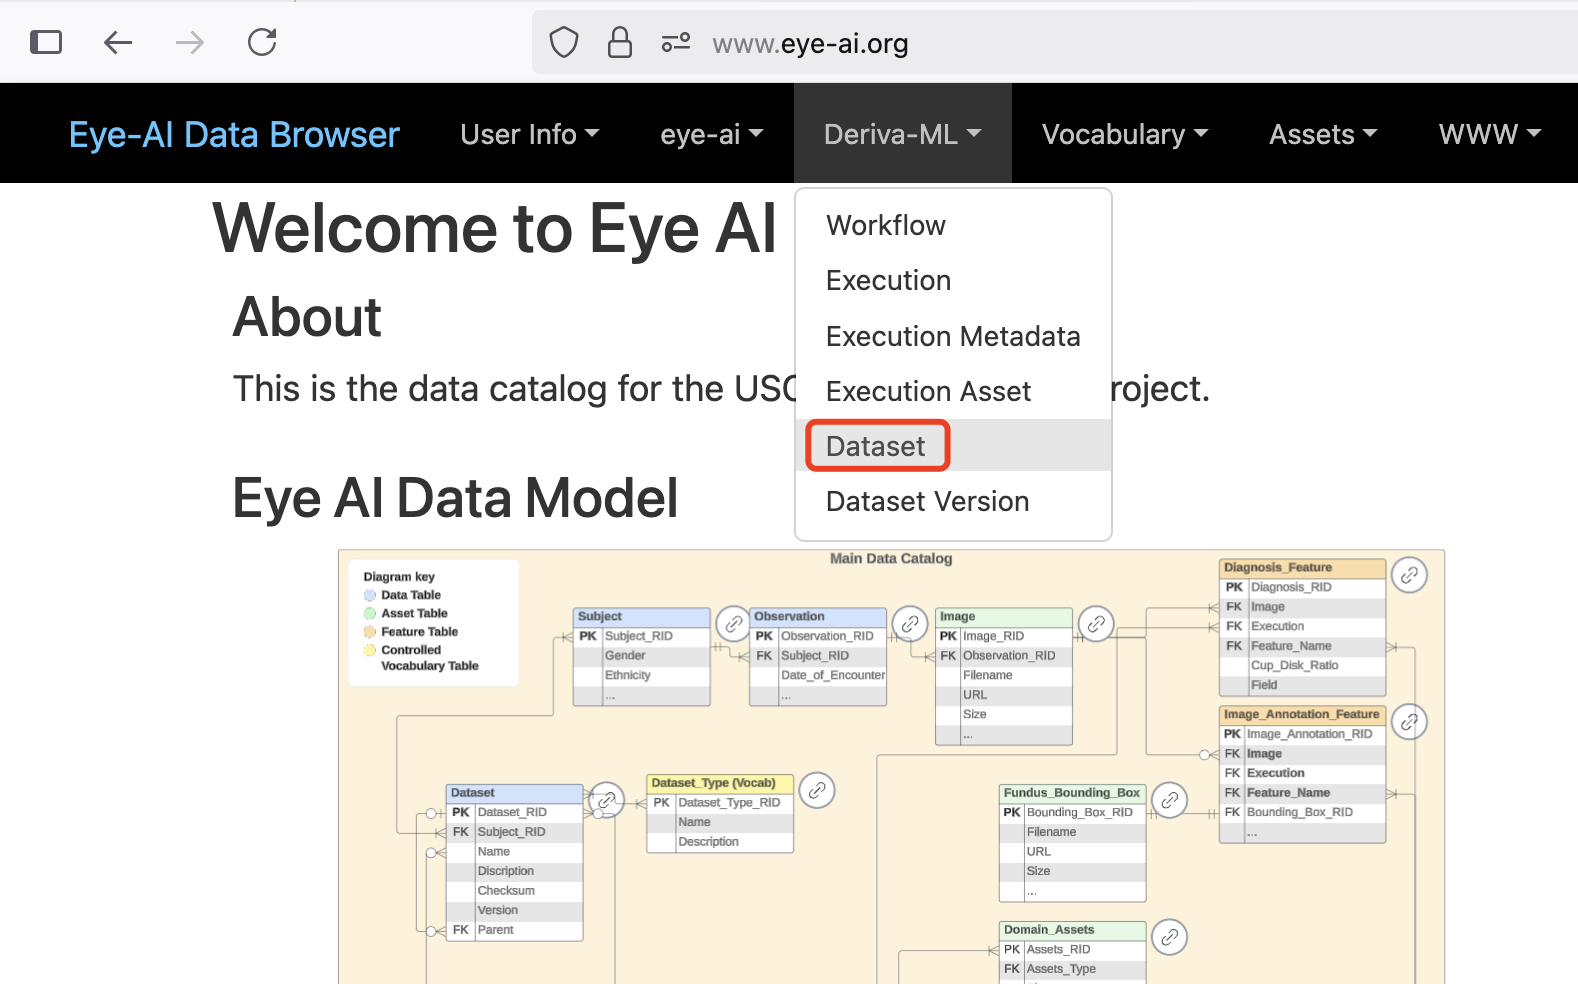This screenshot has height=984, width=1578.
Task: Click the blue Data Table legend dot
Action: coord(370,595)
